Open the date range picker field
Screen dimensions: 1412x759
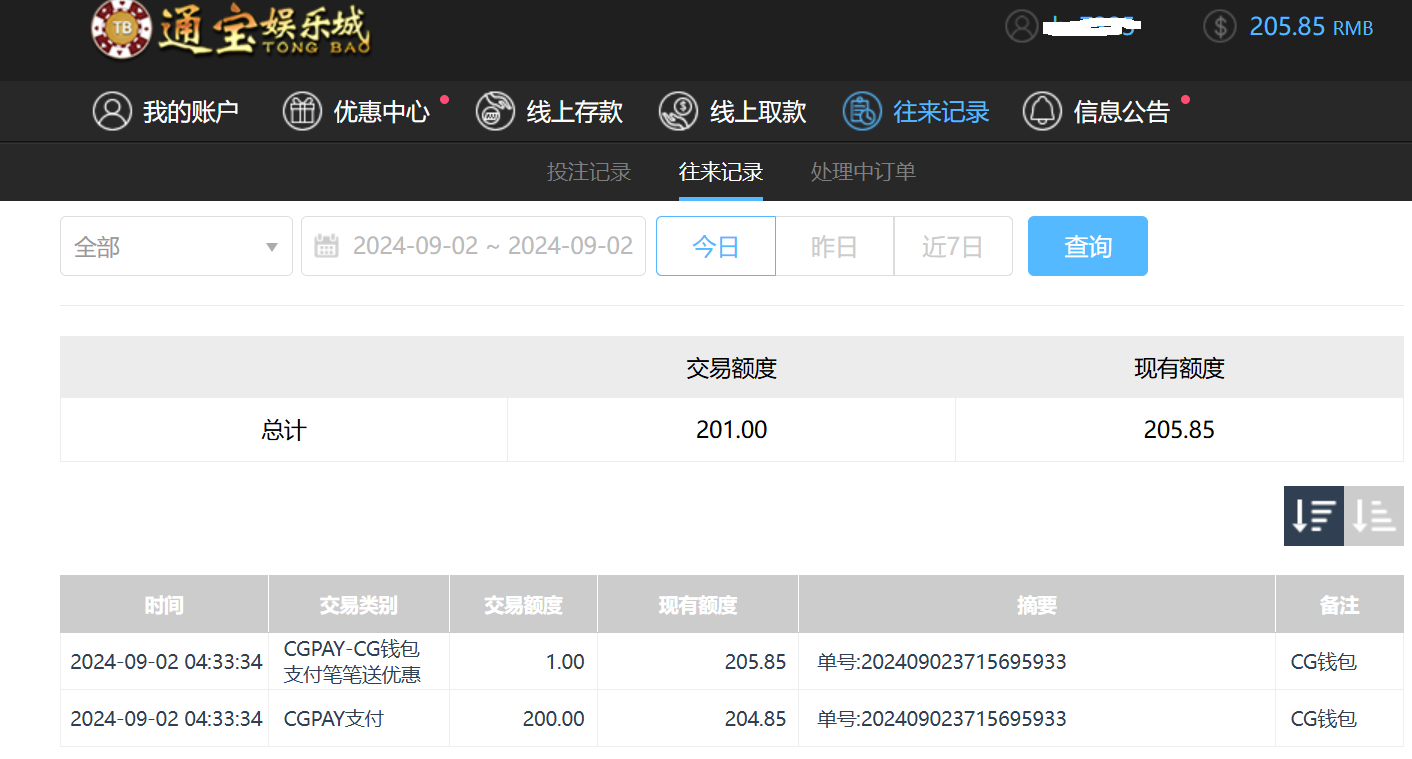point(490,246)
